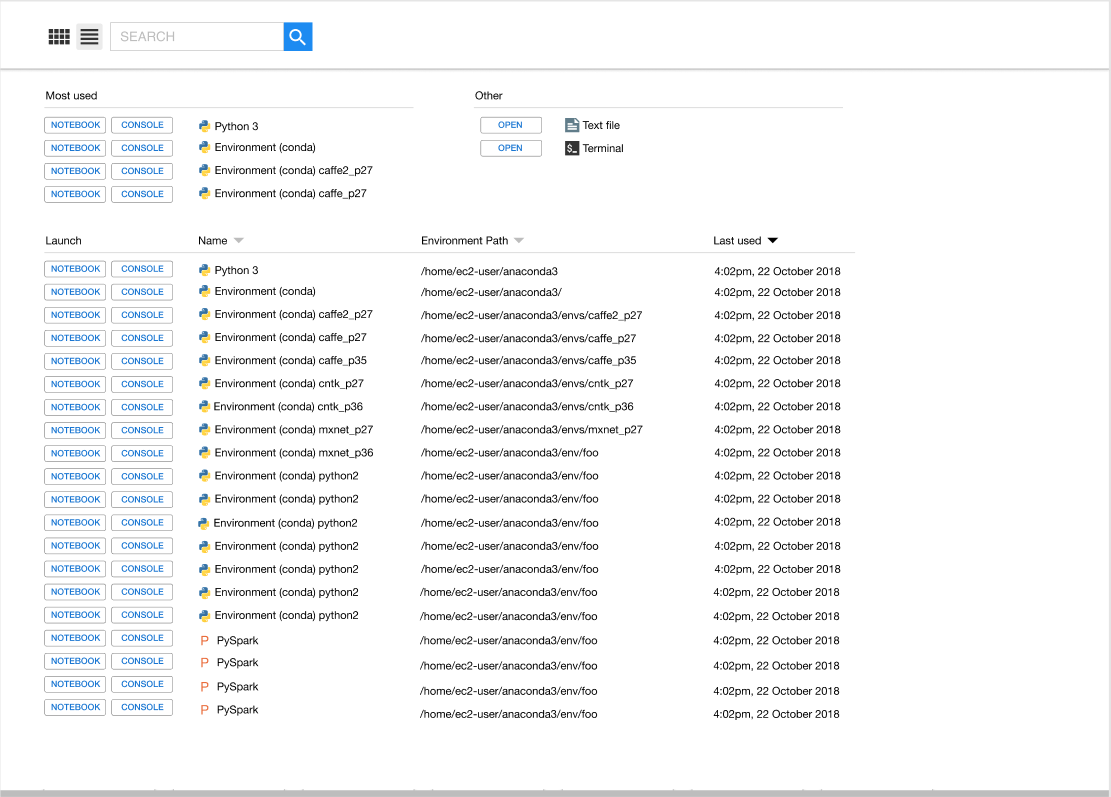Viewport: 1111px width, 797px height.
Task: Click the Launch column header
Action: point(64,241)
